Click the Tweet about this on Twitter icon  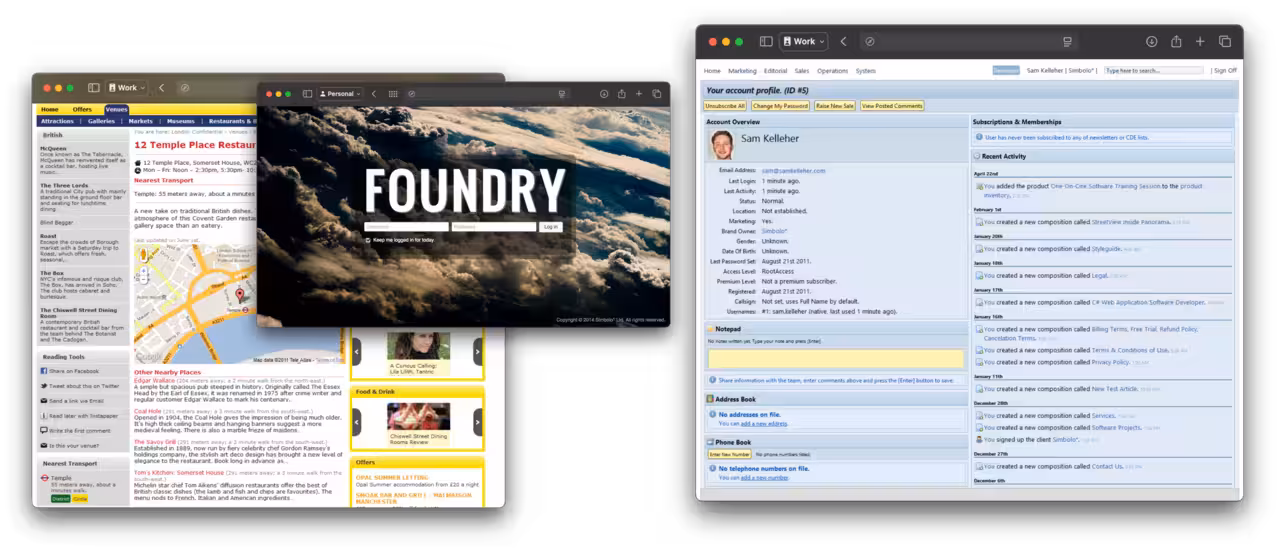pos(44,385)
